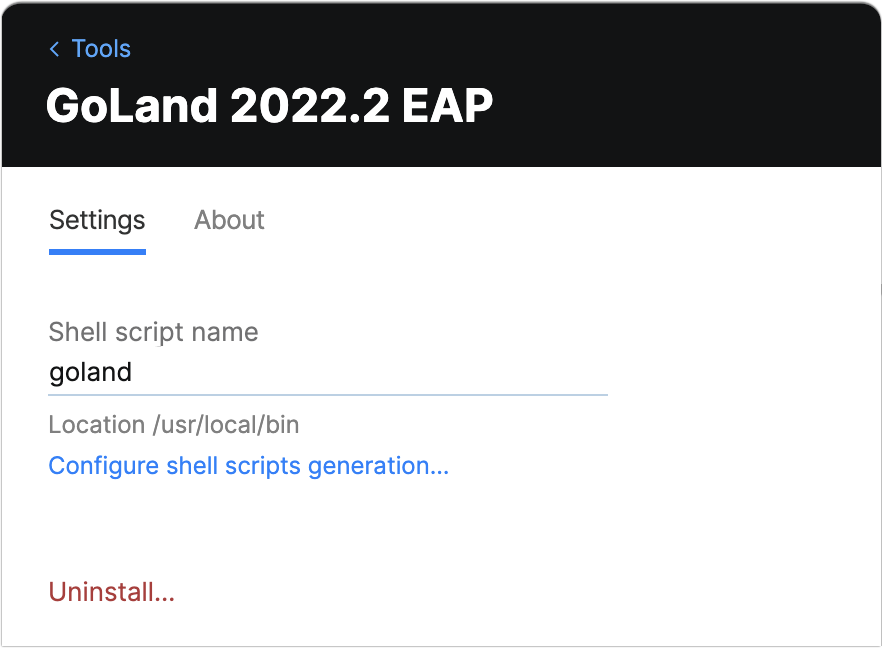Click 'EAP' in the header title
The height and width of the screenshot is (648, 882).
pos(447,105)
